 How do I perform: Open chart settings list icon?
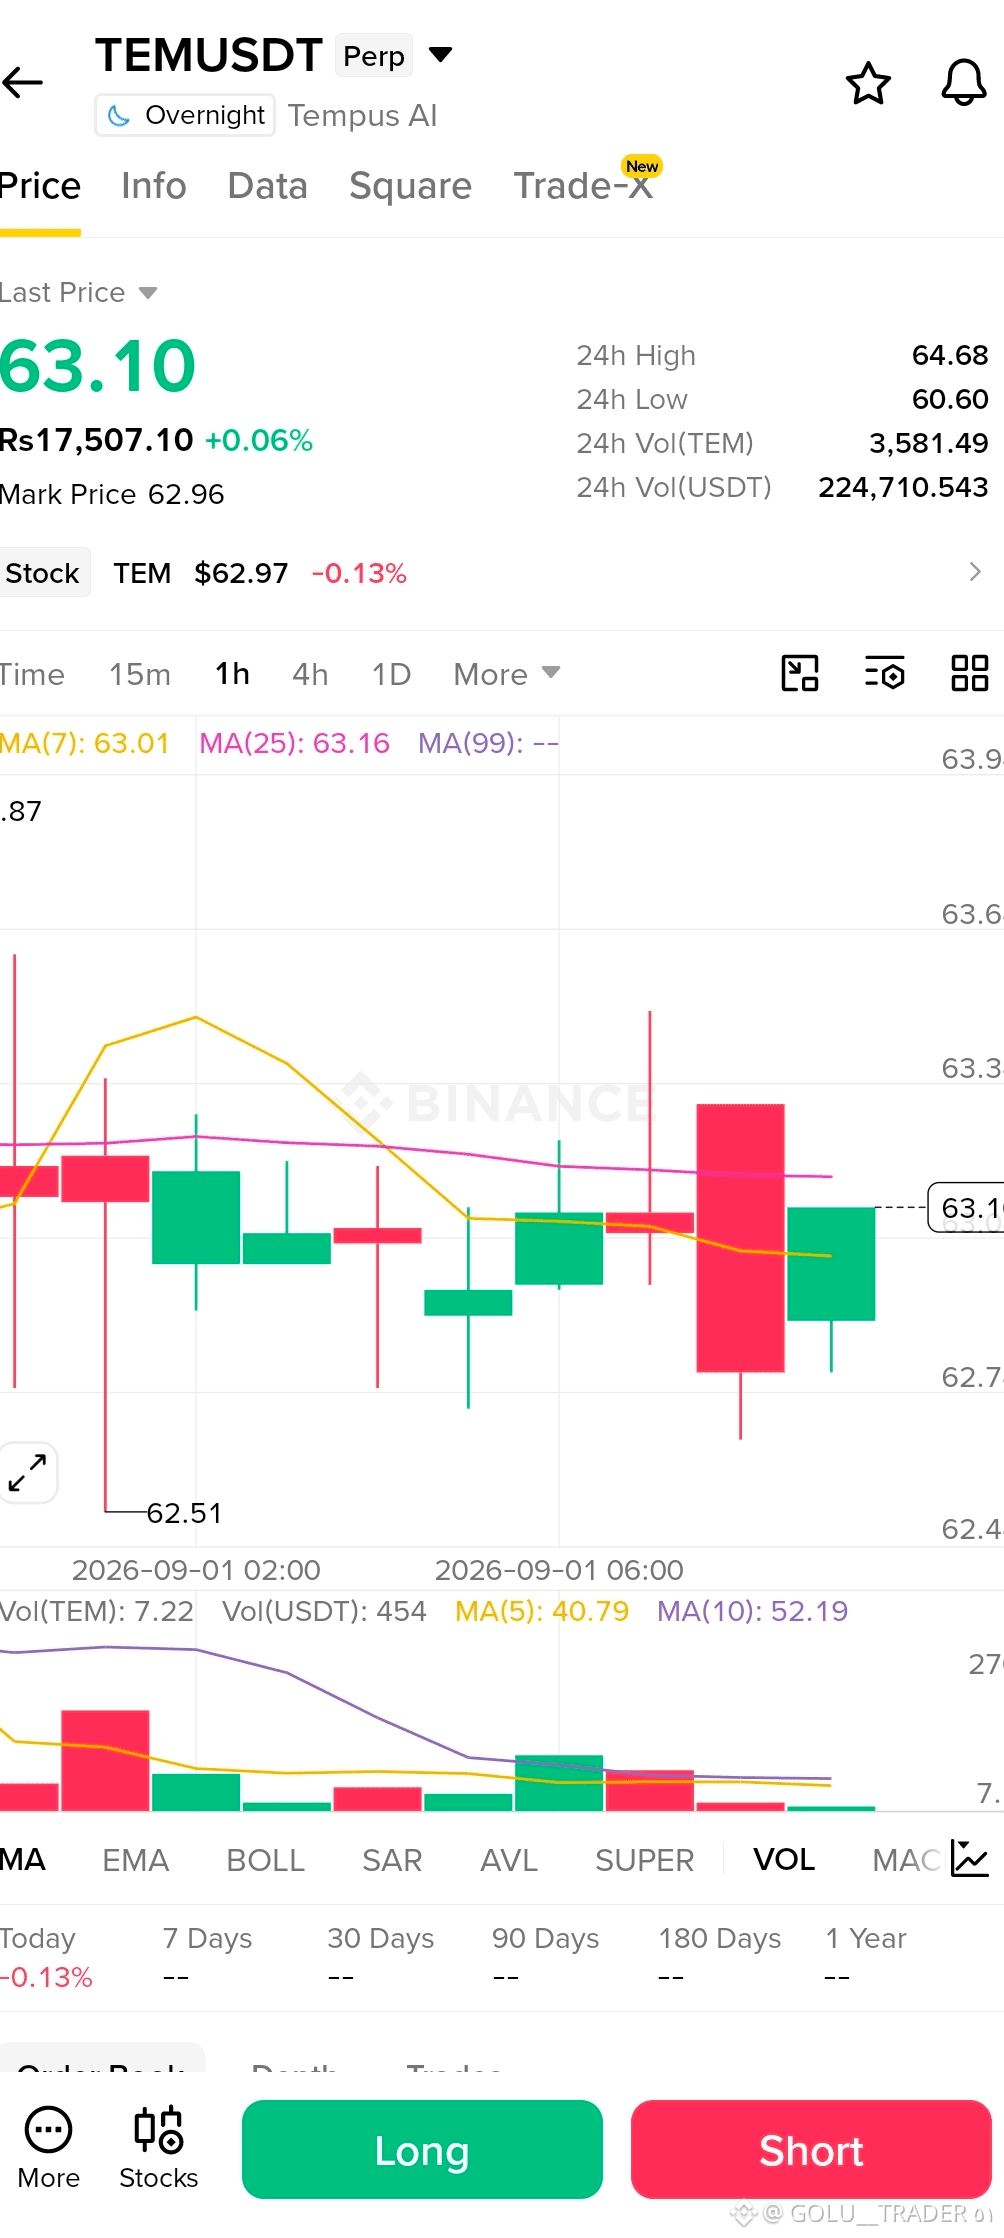click(x=885, y=673)
